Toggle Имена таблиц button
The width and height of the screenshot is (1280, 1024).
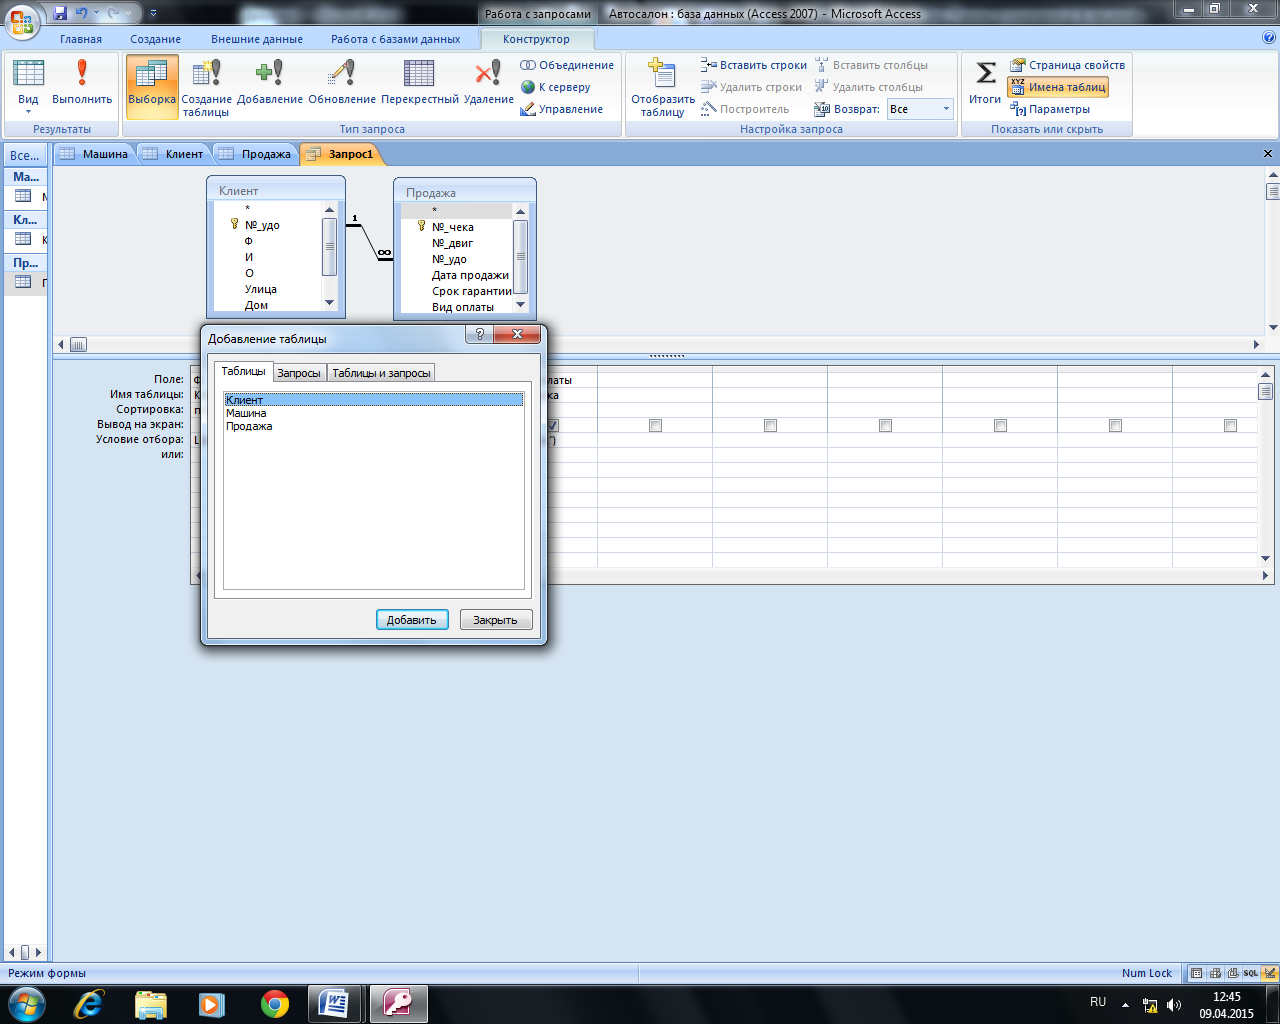(x=1058, y=87)
